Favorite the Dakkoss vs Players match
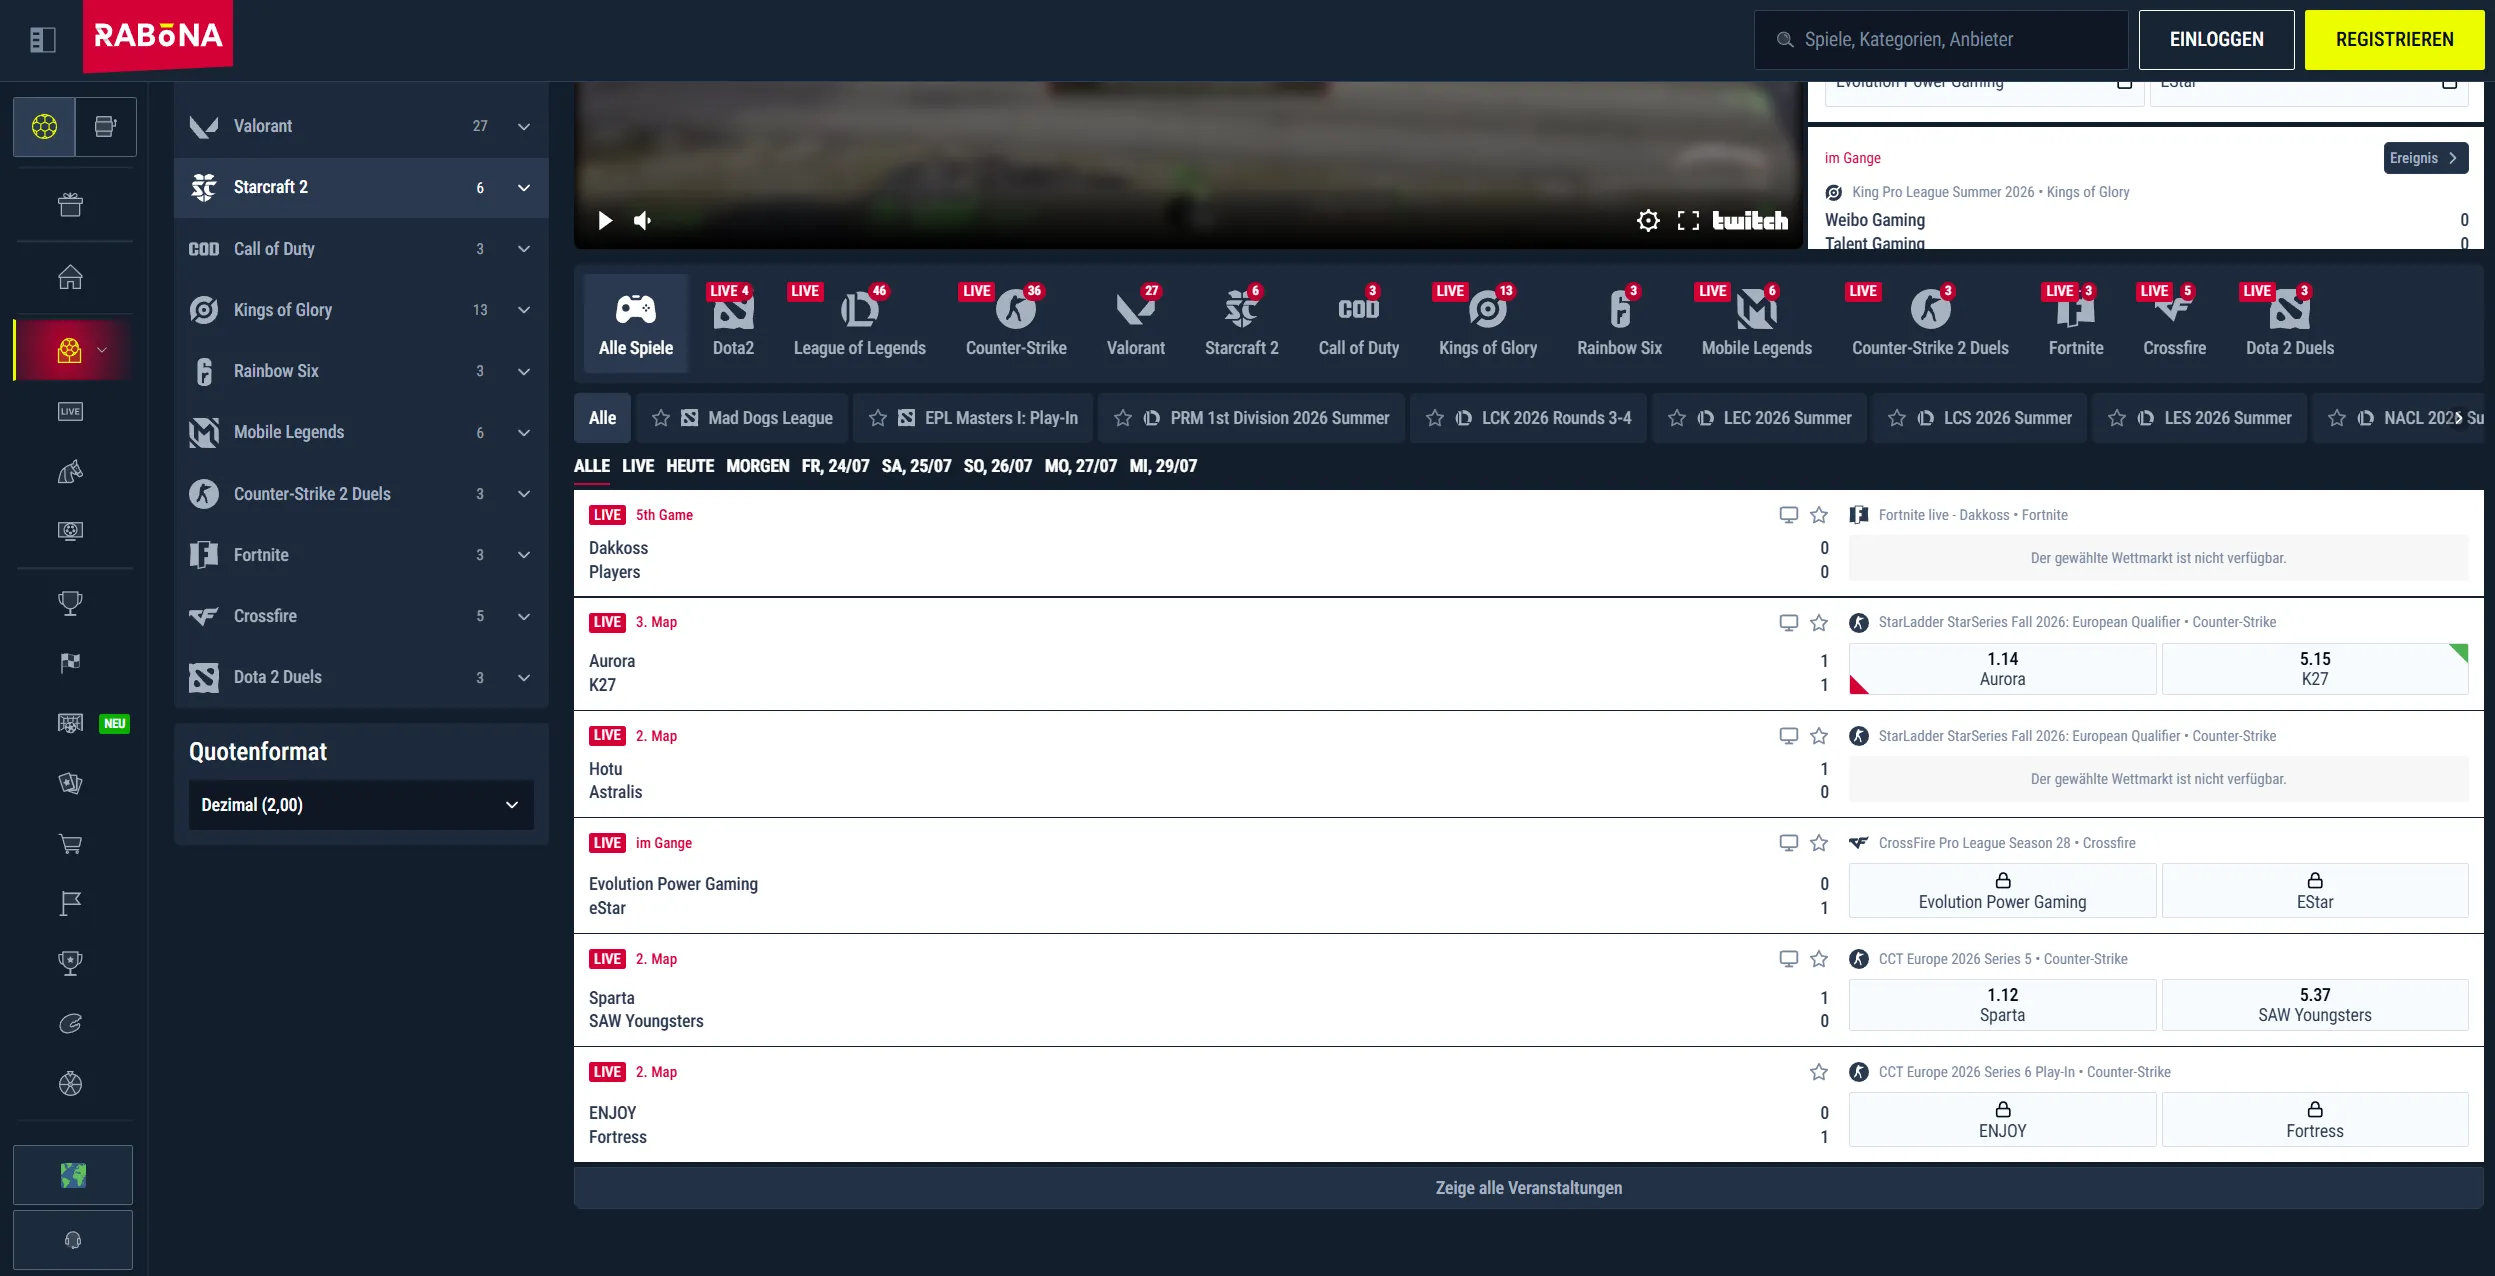The width and height of the screenshot is (2495, 1276). [1819, 515]
